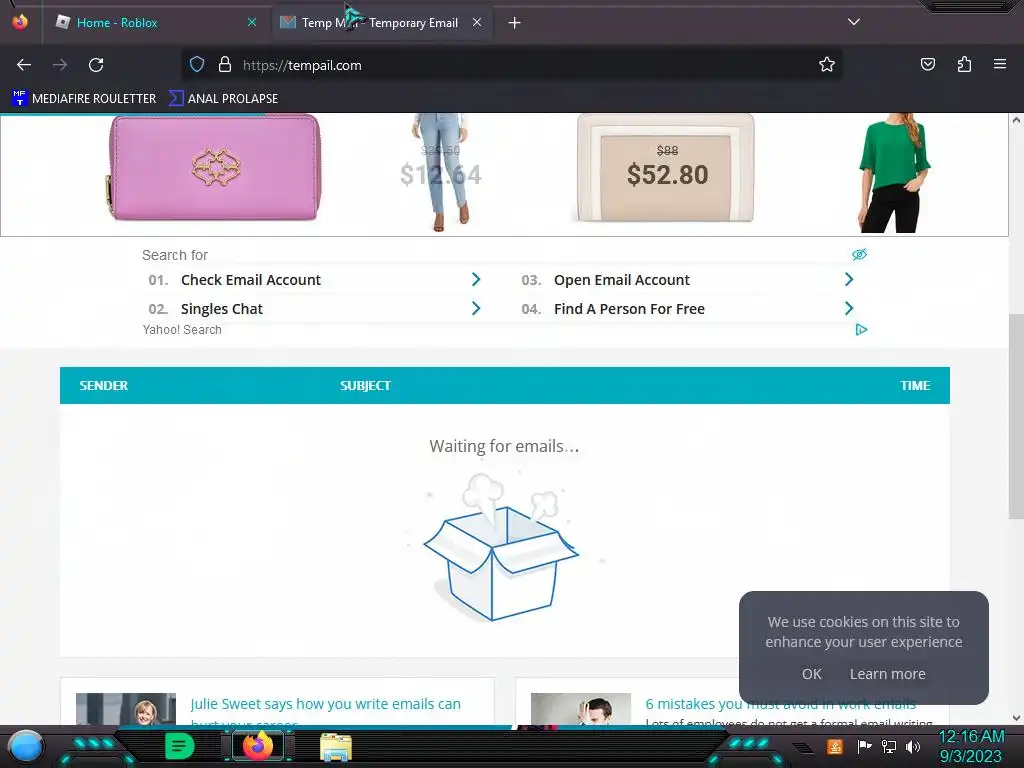Expand arrow beside Open Email Account

pos(849,280)
